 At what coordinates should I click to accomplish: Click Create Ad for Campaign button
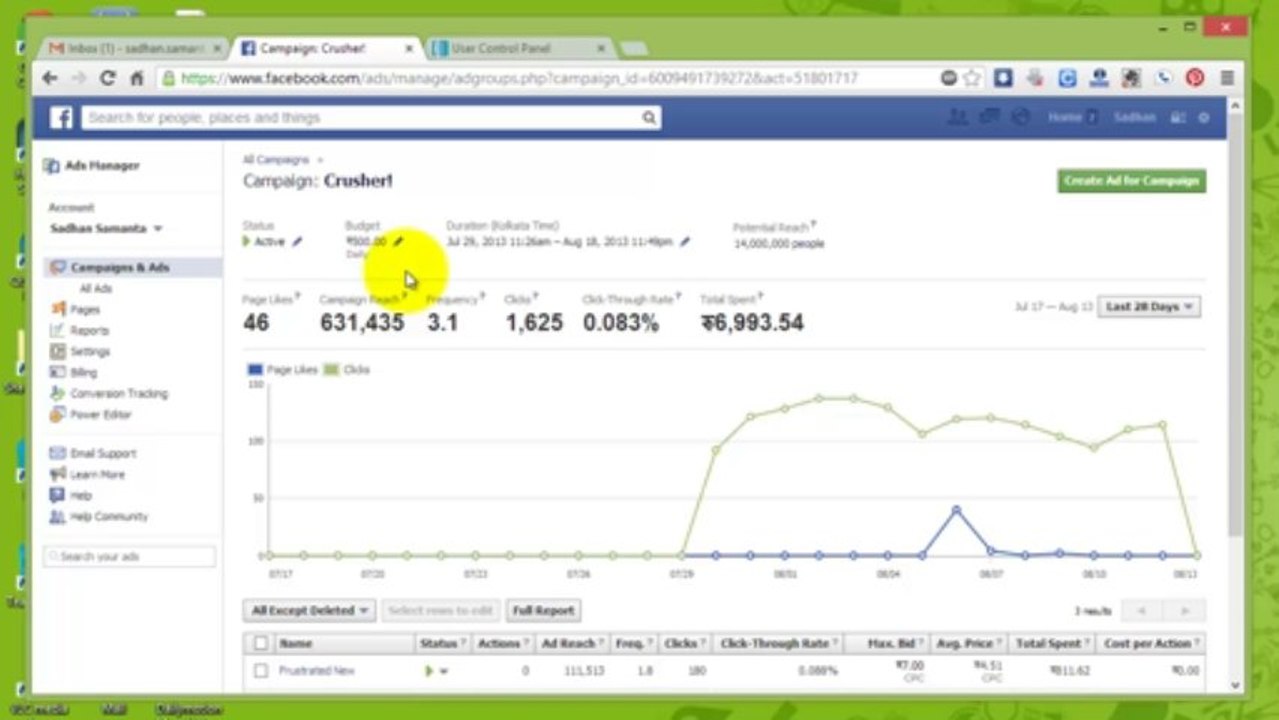click(1132, 181)
